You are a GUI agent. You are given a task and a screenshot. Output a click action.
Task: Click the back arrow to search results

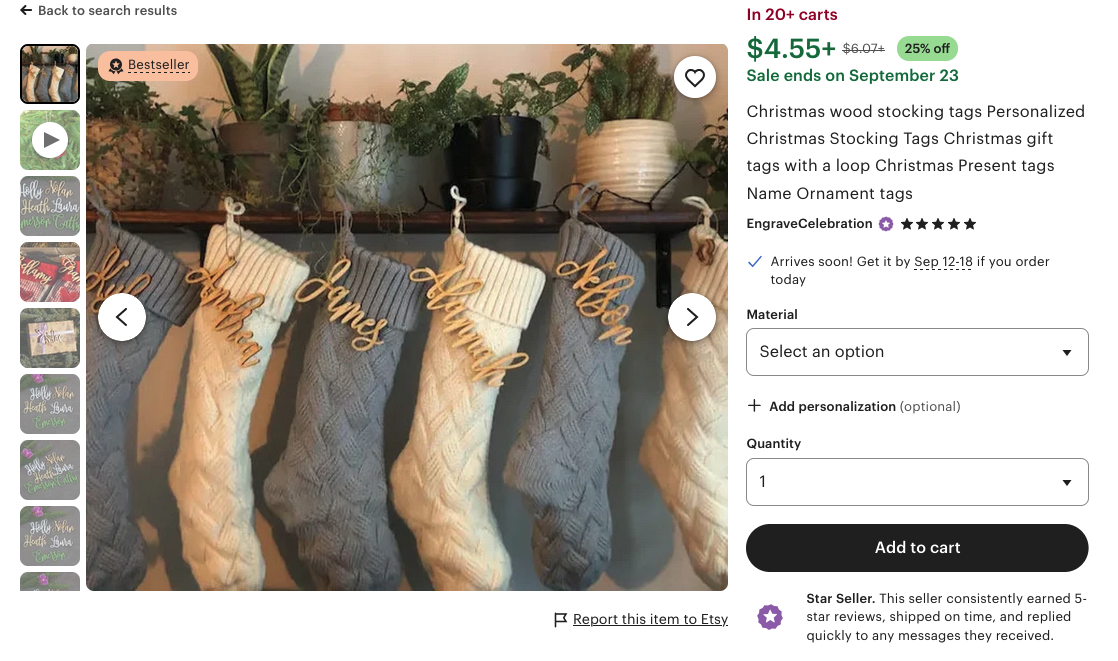pyautogui.click(x=27, y=10)
